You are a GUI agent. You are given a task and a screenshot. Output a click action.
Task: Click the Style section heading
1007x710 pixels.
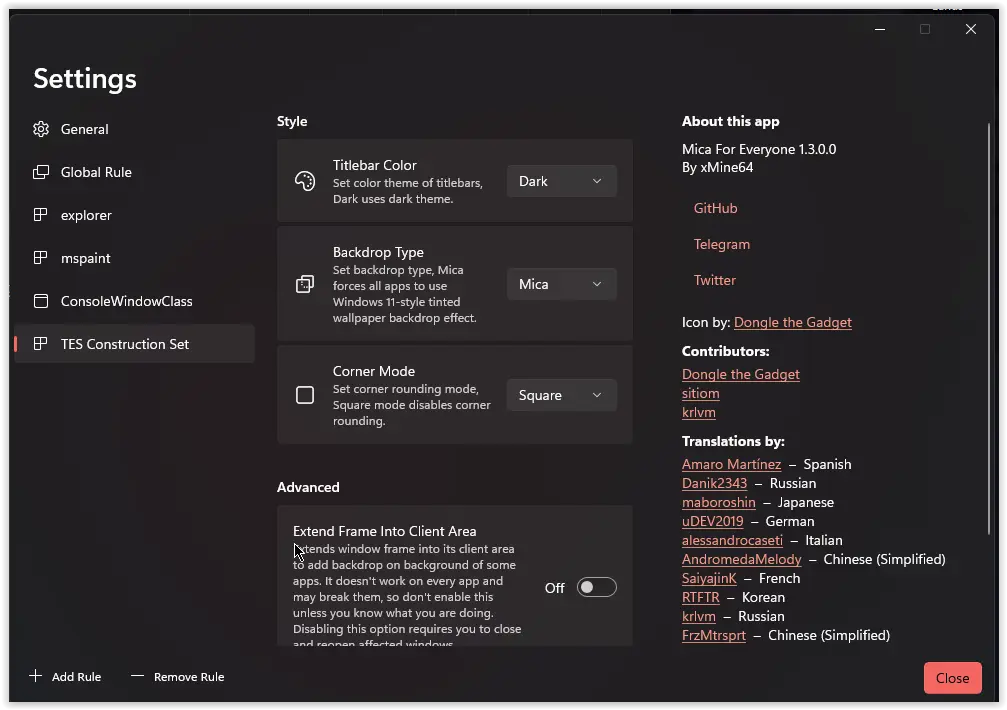point(292,121)
